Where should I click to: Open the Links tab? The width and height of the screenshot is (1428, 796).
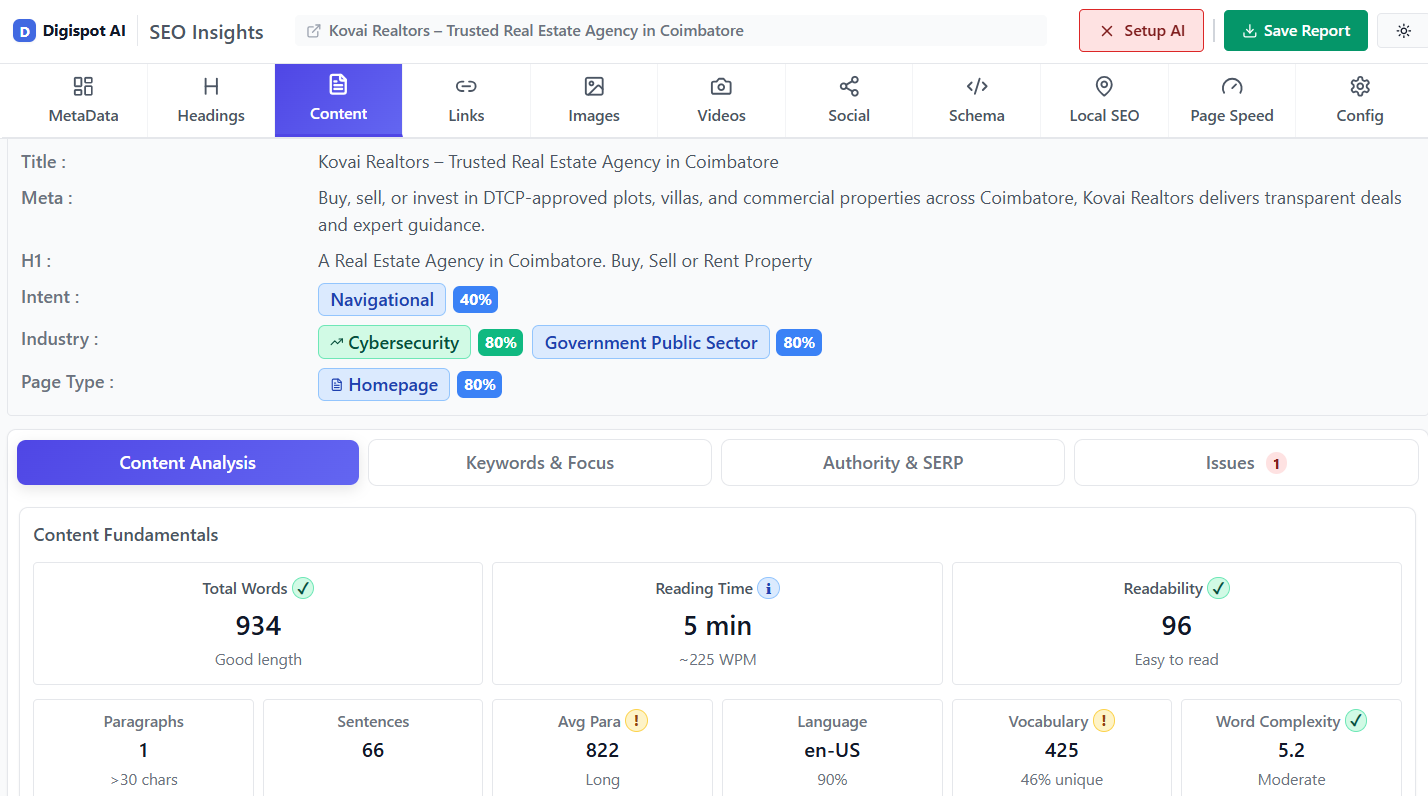click(x=466, y=100)
